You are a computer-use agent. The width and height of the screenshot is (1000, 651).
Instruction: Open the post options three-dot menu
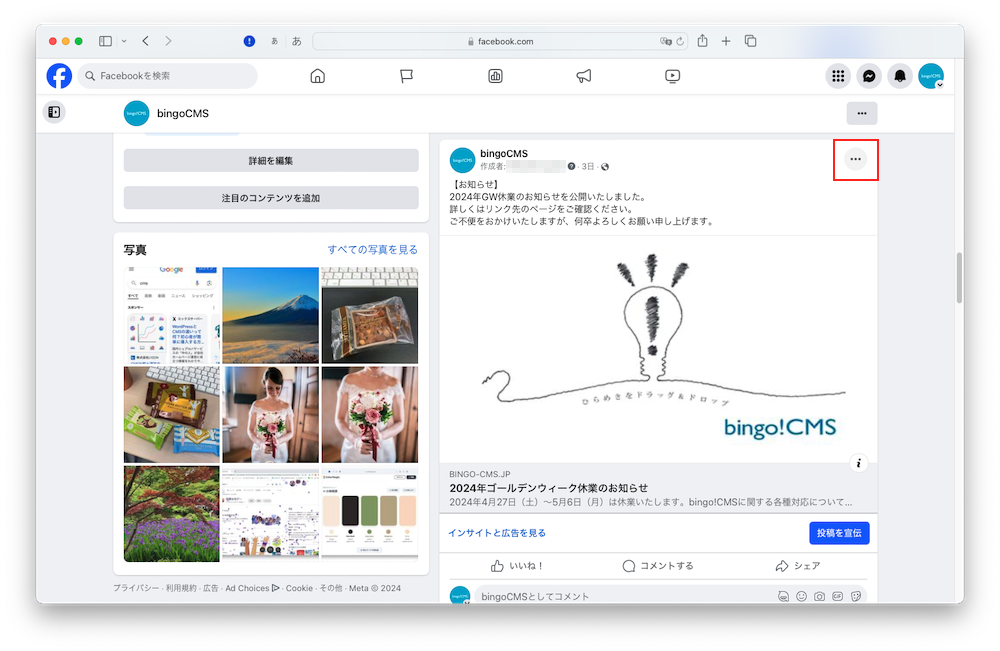point(855,159)
